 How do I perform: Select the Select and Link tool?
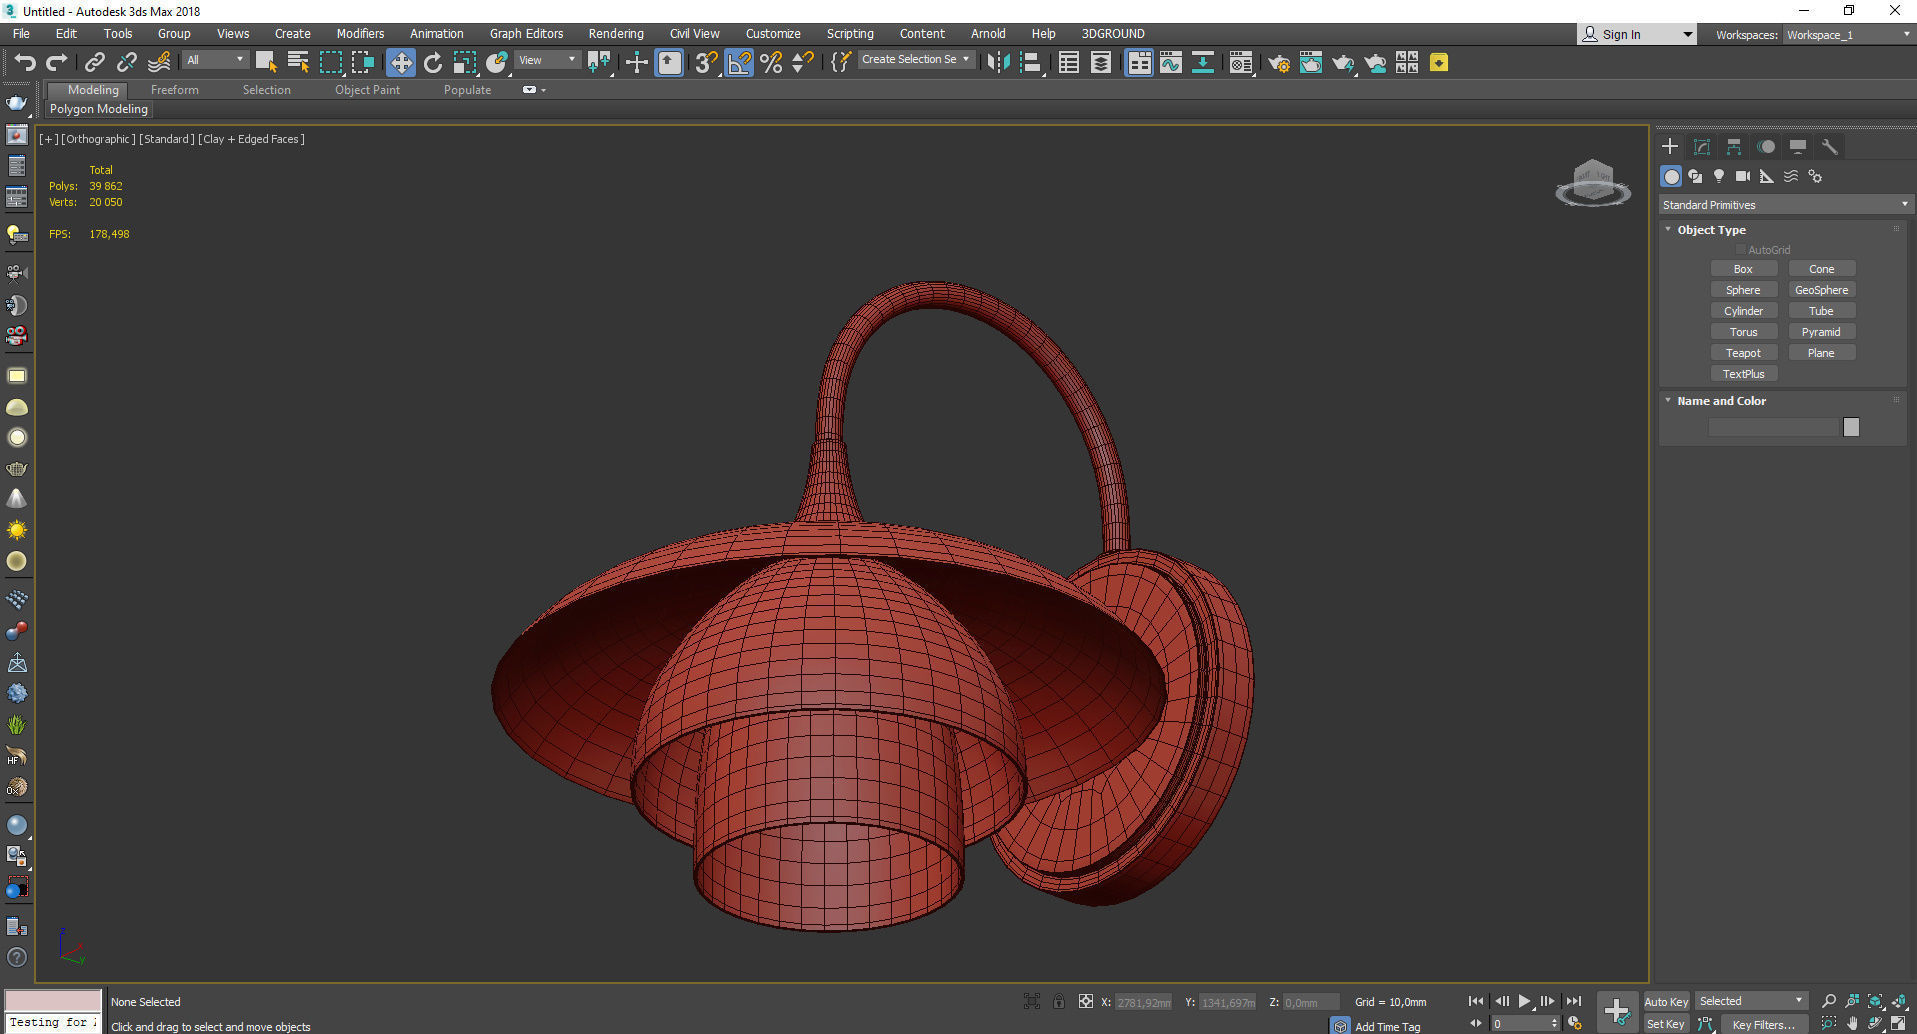pyautogui.click(x=95, y=62)
